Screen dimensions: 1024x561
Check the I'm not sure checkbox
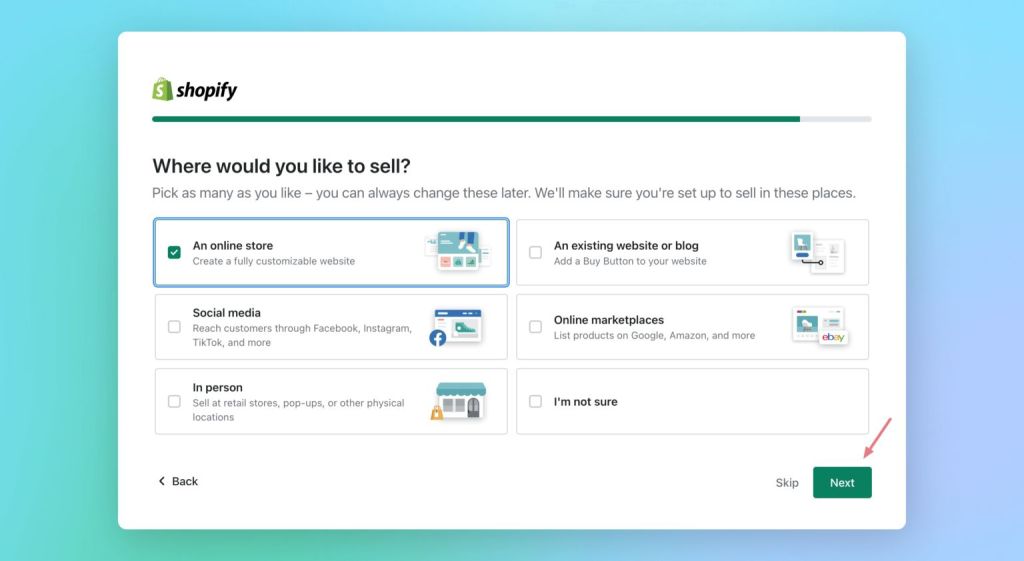pos(535,402)
